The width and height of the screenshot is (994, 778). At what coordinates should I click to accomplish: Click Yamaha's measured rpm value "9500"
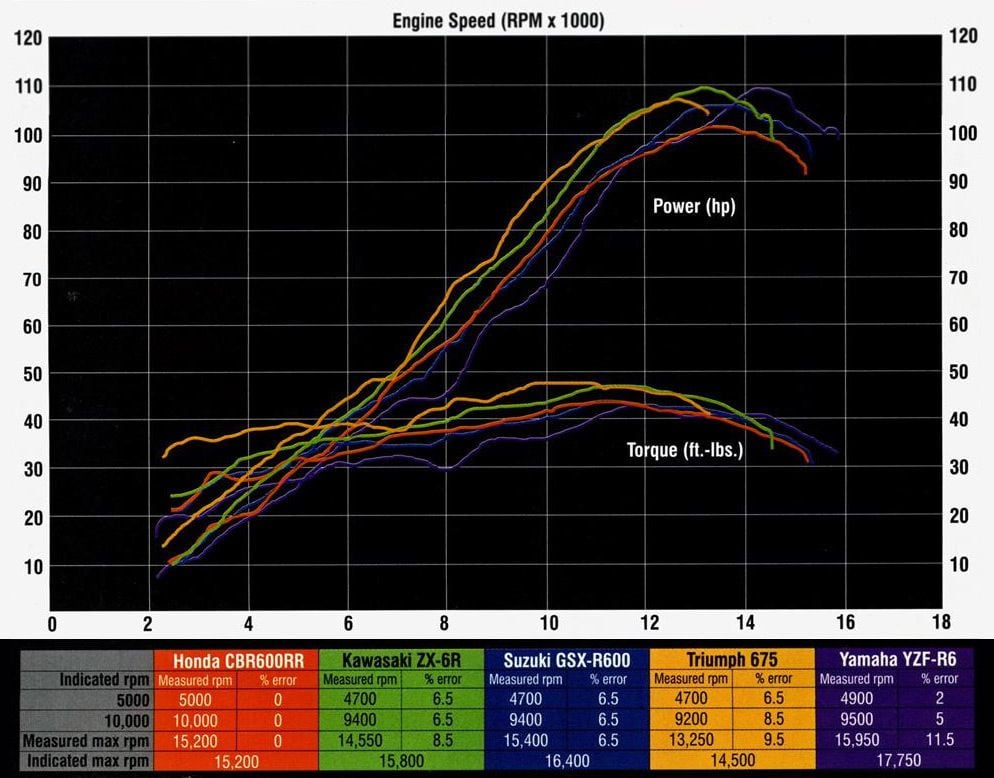(856, 719)
